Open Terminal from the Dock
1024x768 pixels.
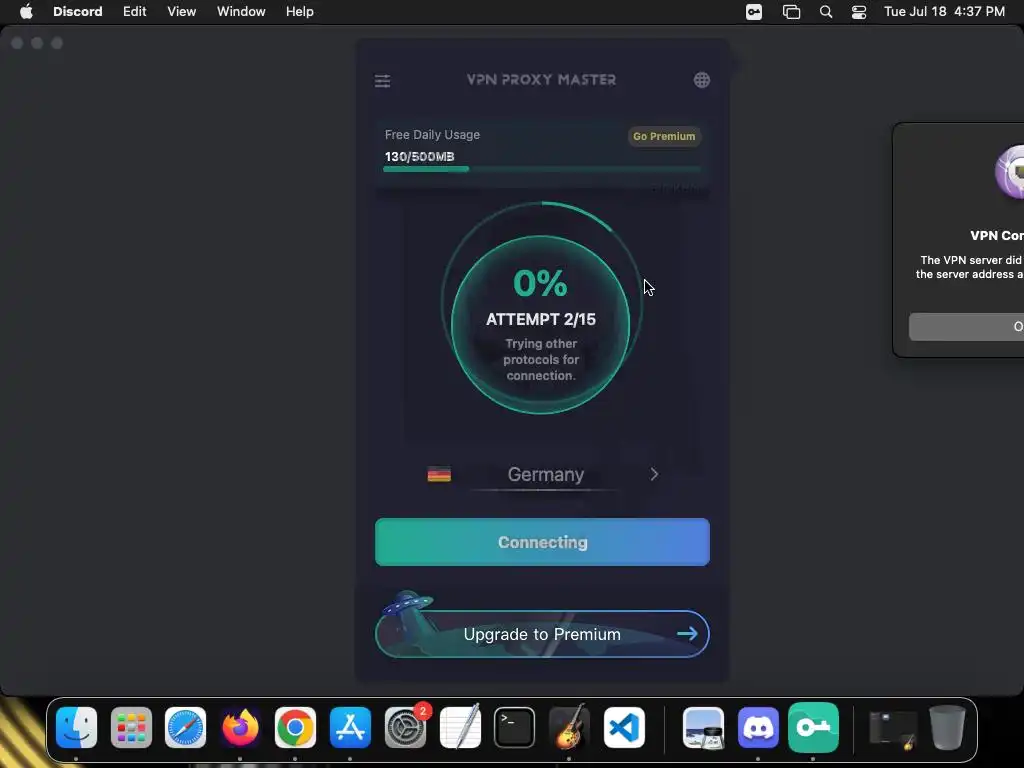(x=515, y=728)
